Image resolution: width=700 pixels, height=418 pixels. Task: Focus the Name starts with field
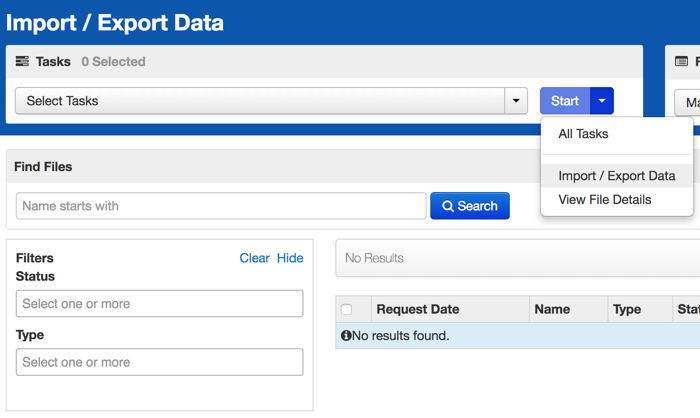(221, 206)
